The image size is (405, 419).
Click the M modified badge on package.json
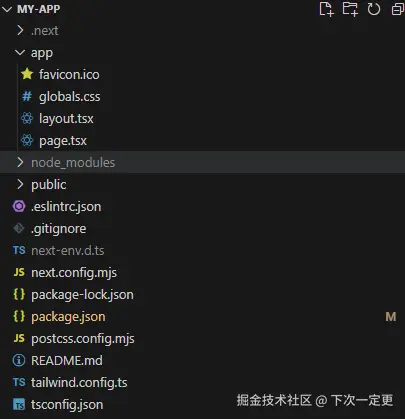click(x=391, y=317)
